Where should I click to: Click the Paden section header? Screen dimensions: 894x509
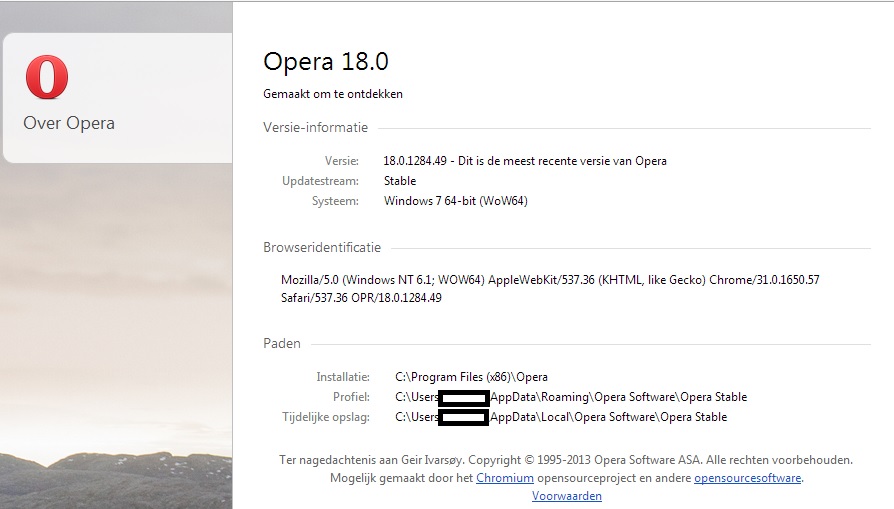[x=282, y=343]
